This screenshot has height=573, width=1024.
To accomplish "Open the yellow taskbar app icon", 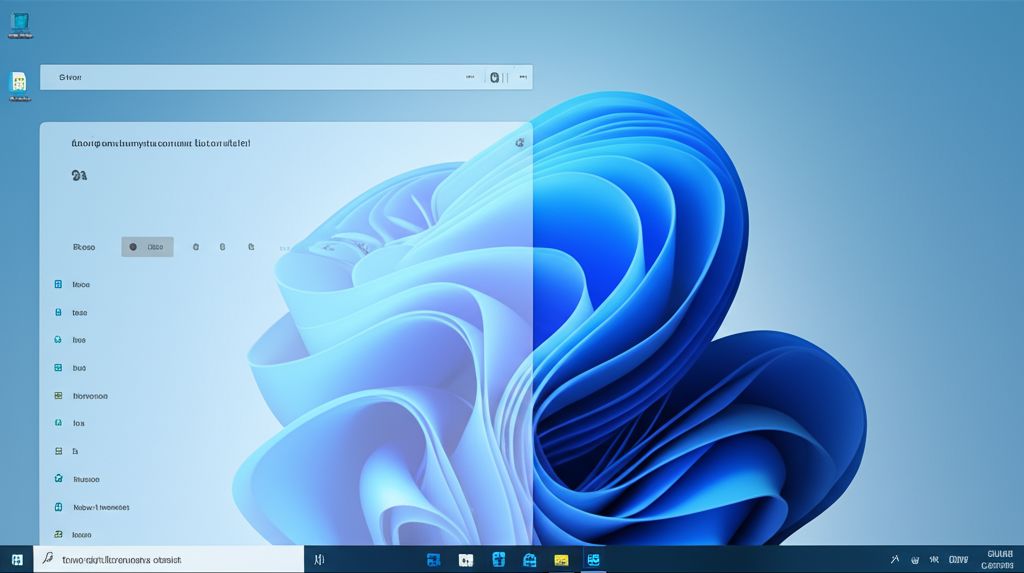I will click(x=561, y=560).
